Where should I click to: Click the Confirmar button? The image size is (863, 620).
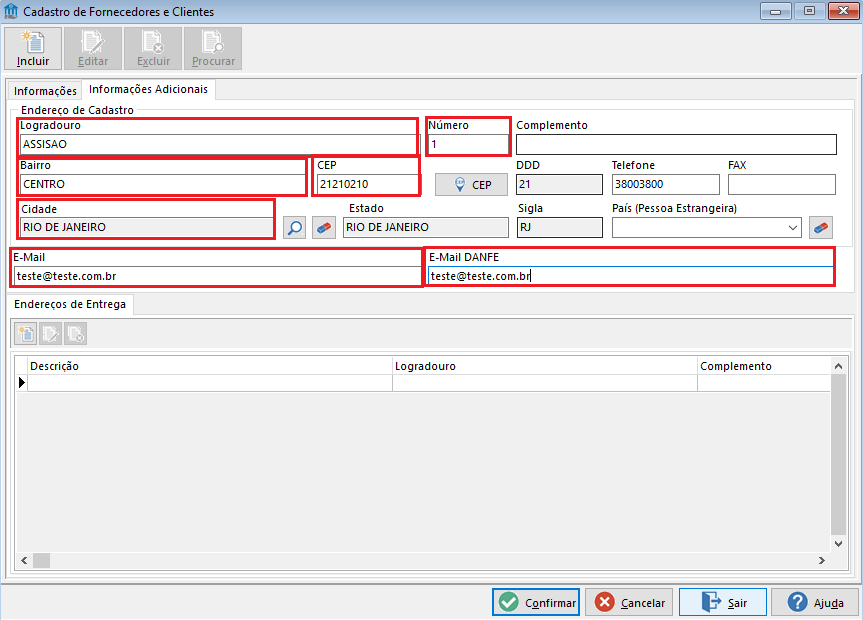tap(536, 602)
